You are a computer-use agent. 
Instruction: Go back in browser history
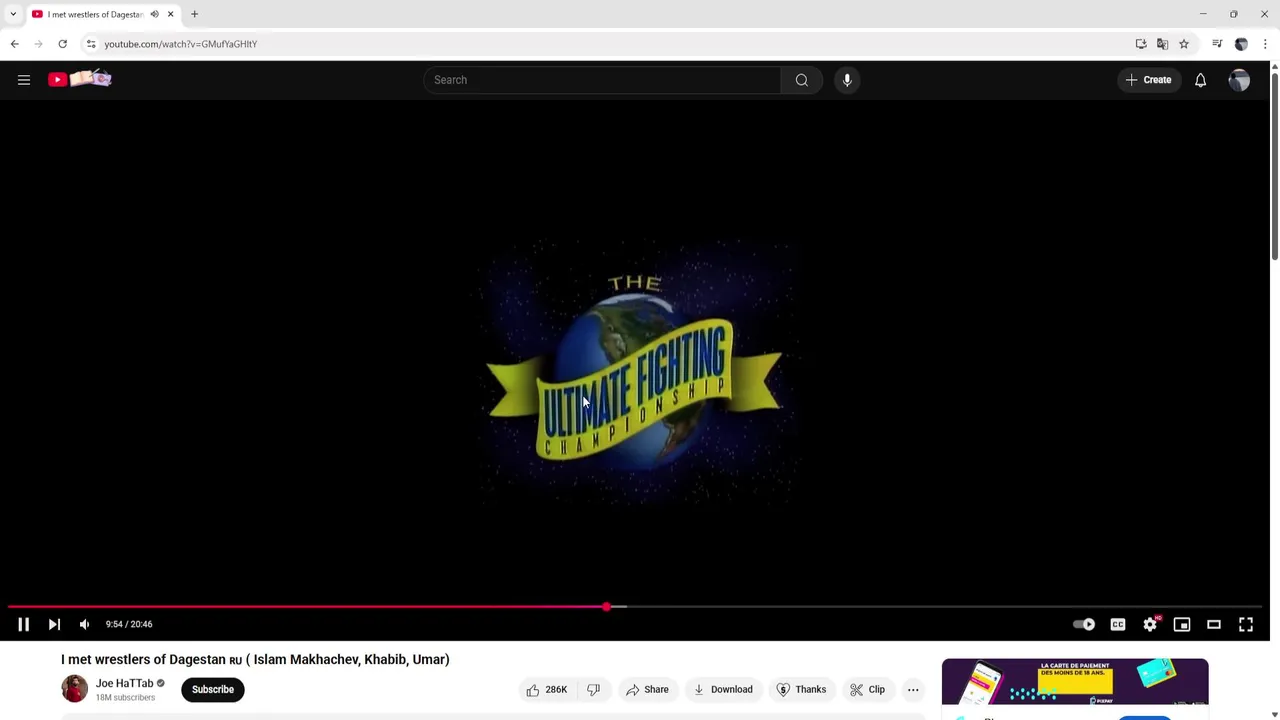(x=14, y=44)
